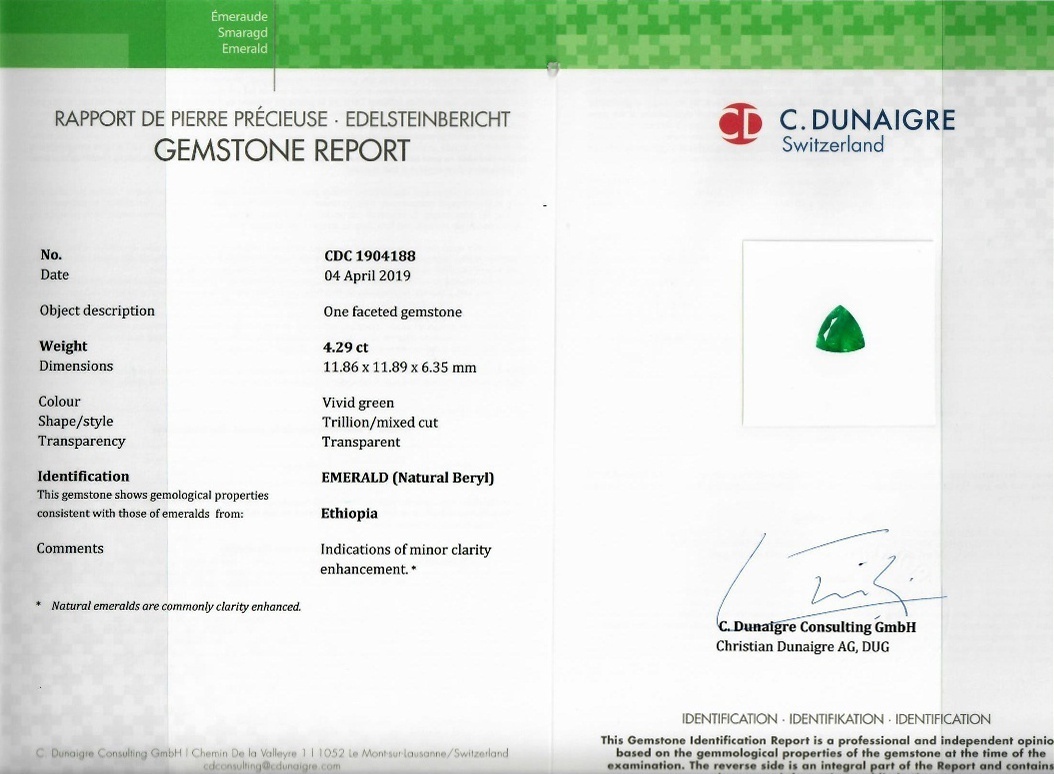The image size is (1054, 774).
Task: Click the origin Ethiopia text
Action: tap(349, 513)
